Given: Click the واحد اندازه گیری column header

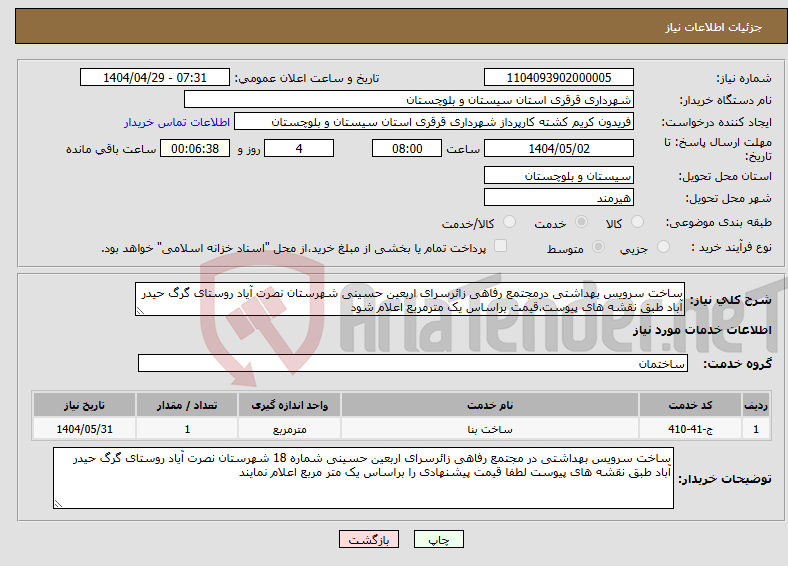Looking at the screenshot, I should pyautogui.click(x=289, y=405).
